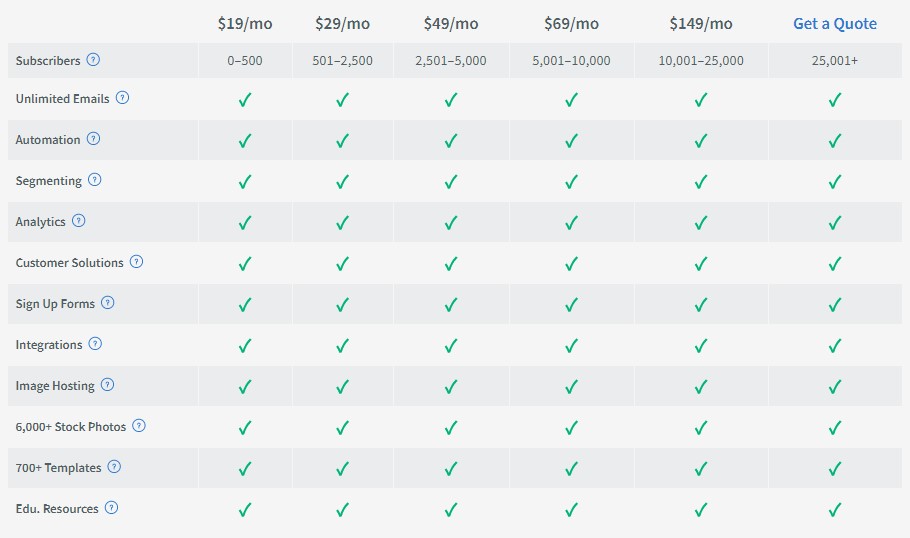Screen dimensions: 910x538
Task: Click the 25,001+ subscribers cell
Action: (x=835, y=60)
